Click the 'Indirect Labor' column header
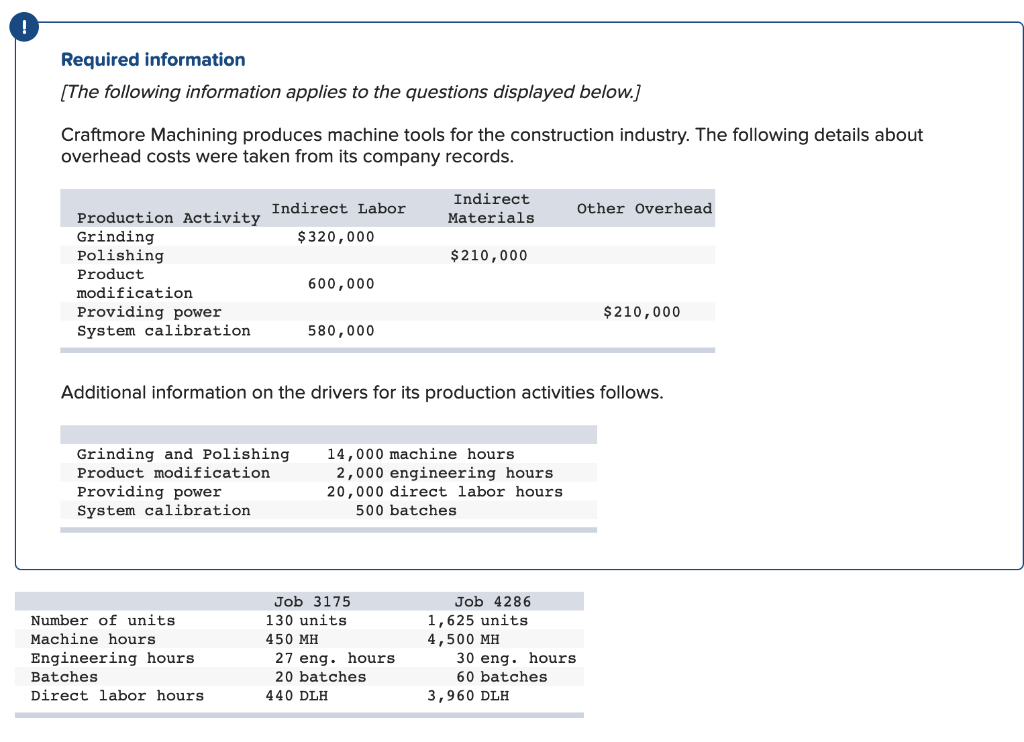The height and width of the screenshot is (742, 1024). [338, 208]
